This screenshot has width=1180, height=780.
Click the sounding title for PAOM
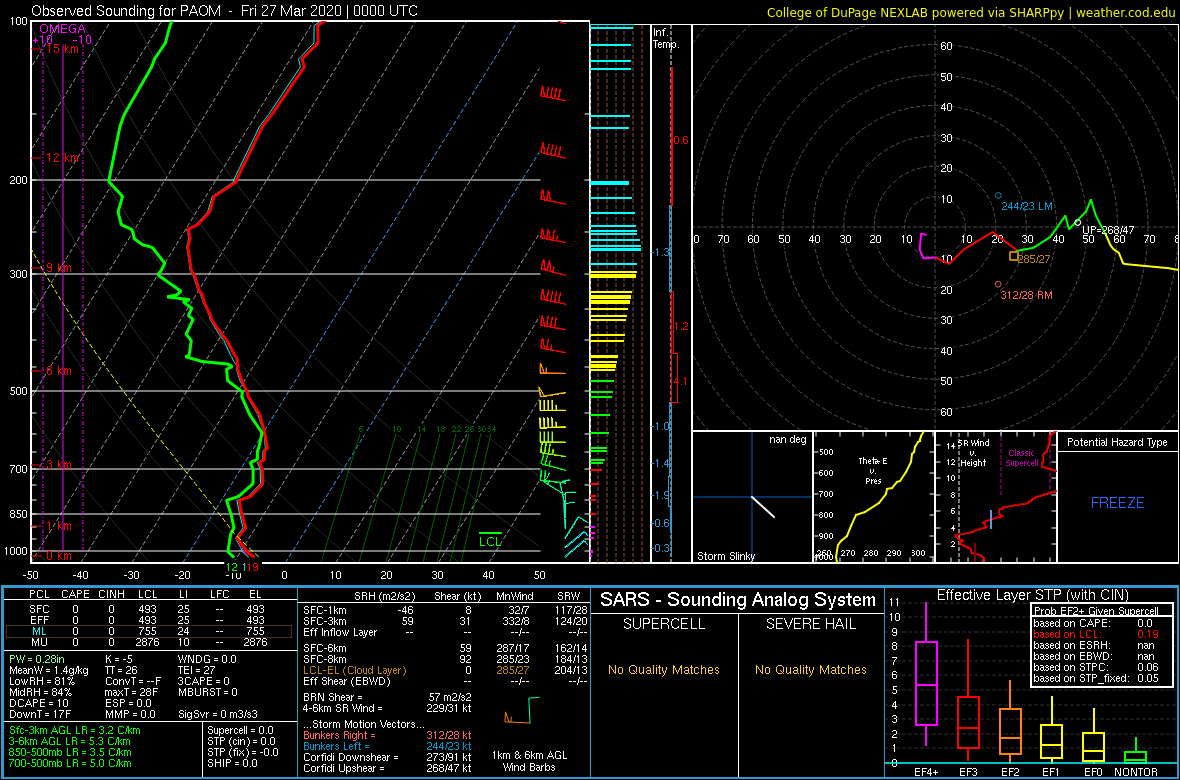(224, 11)
